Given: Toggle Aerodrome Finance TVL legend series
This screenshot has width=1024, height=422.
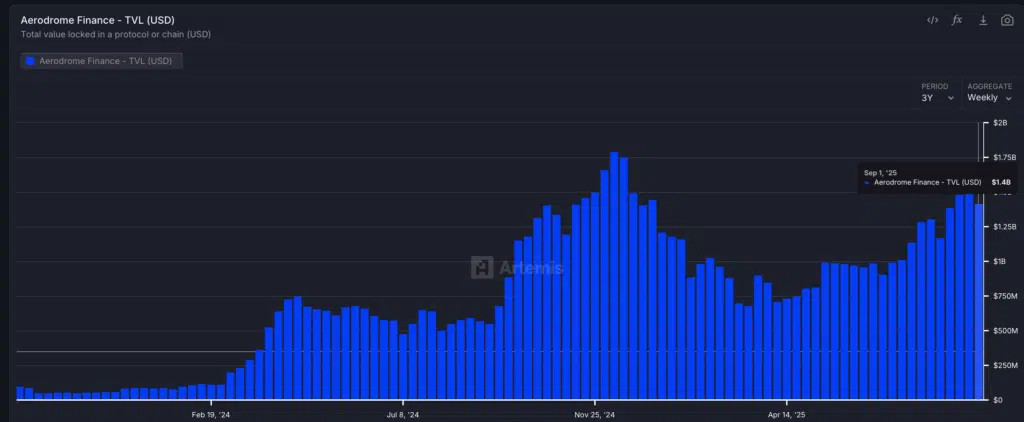Looking at the screenshot, I should coord(104,61).
